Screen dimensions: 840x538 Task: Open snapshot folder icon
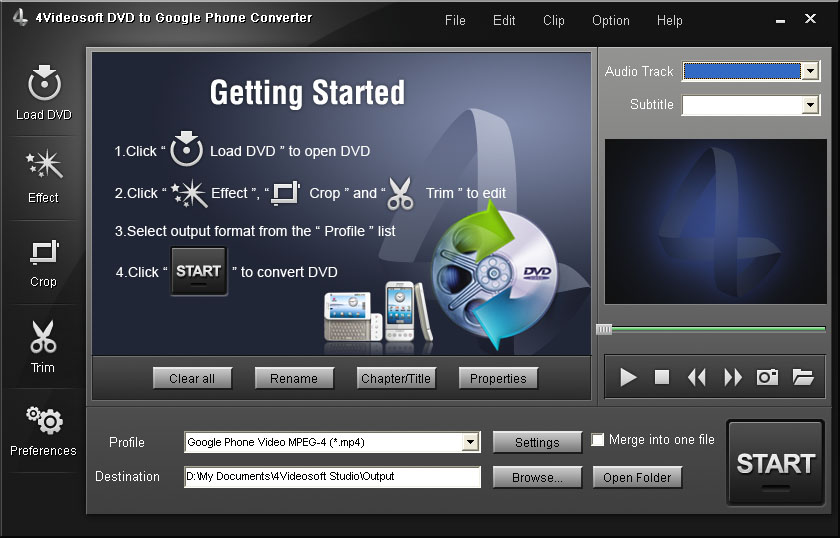tap(803, 377)
